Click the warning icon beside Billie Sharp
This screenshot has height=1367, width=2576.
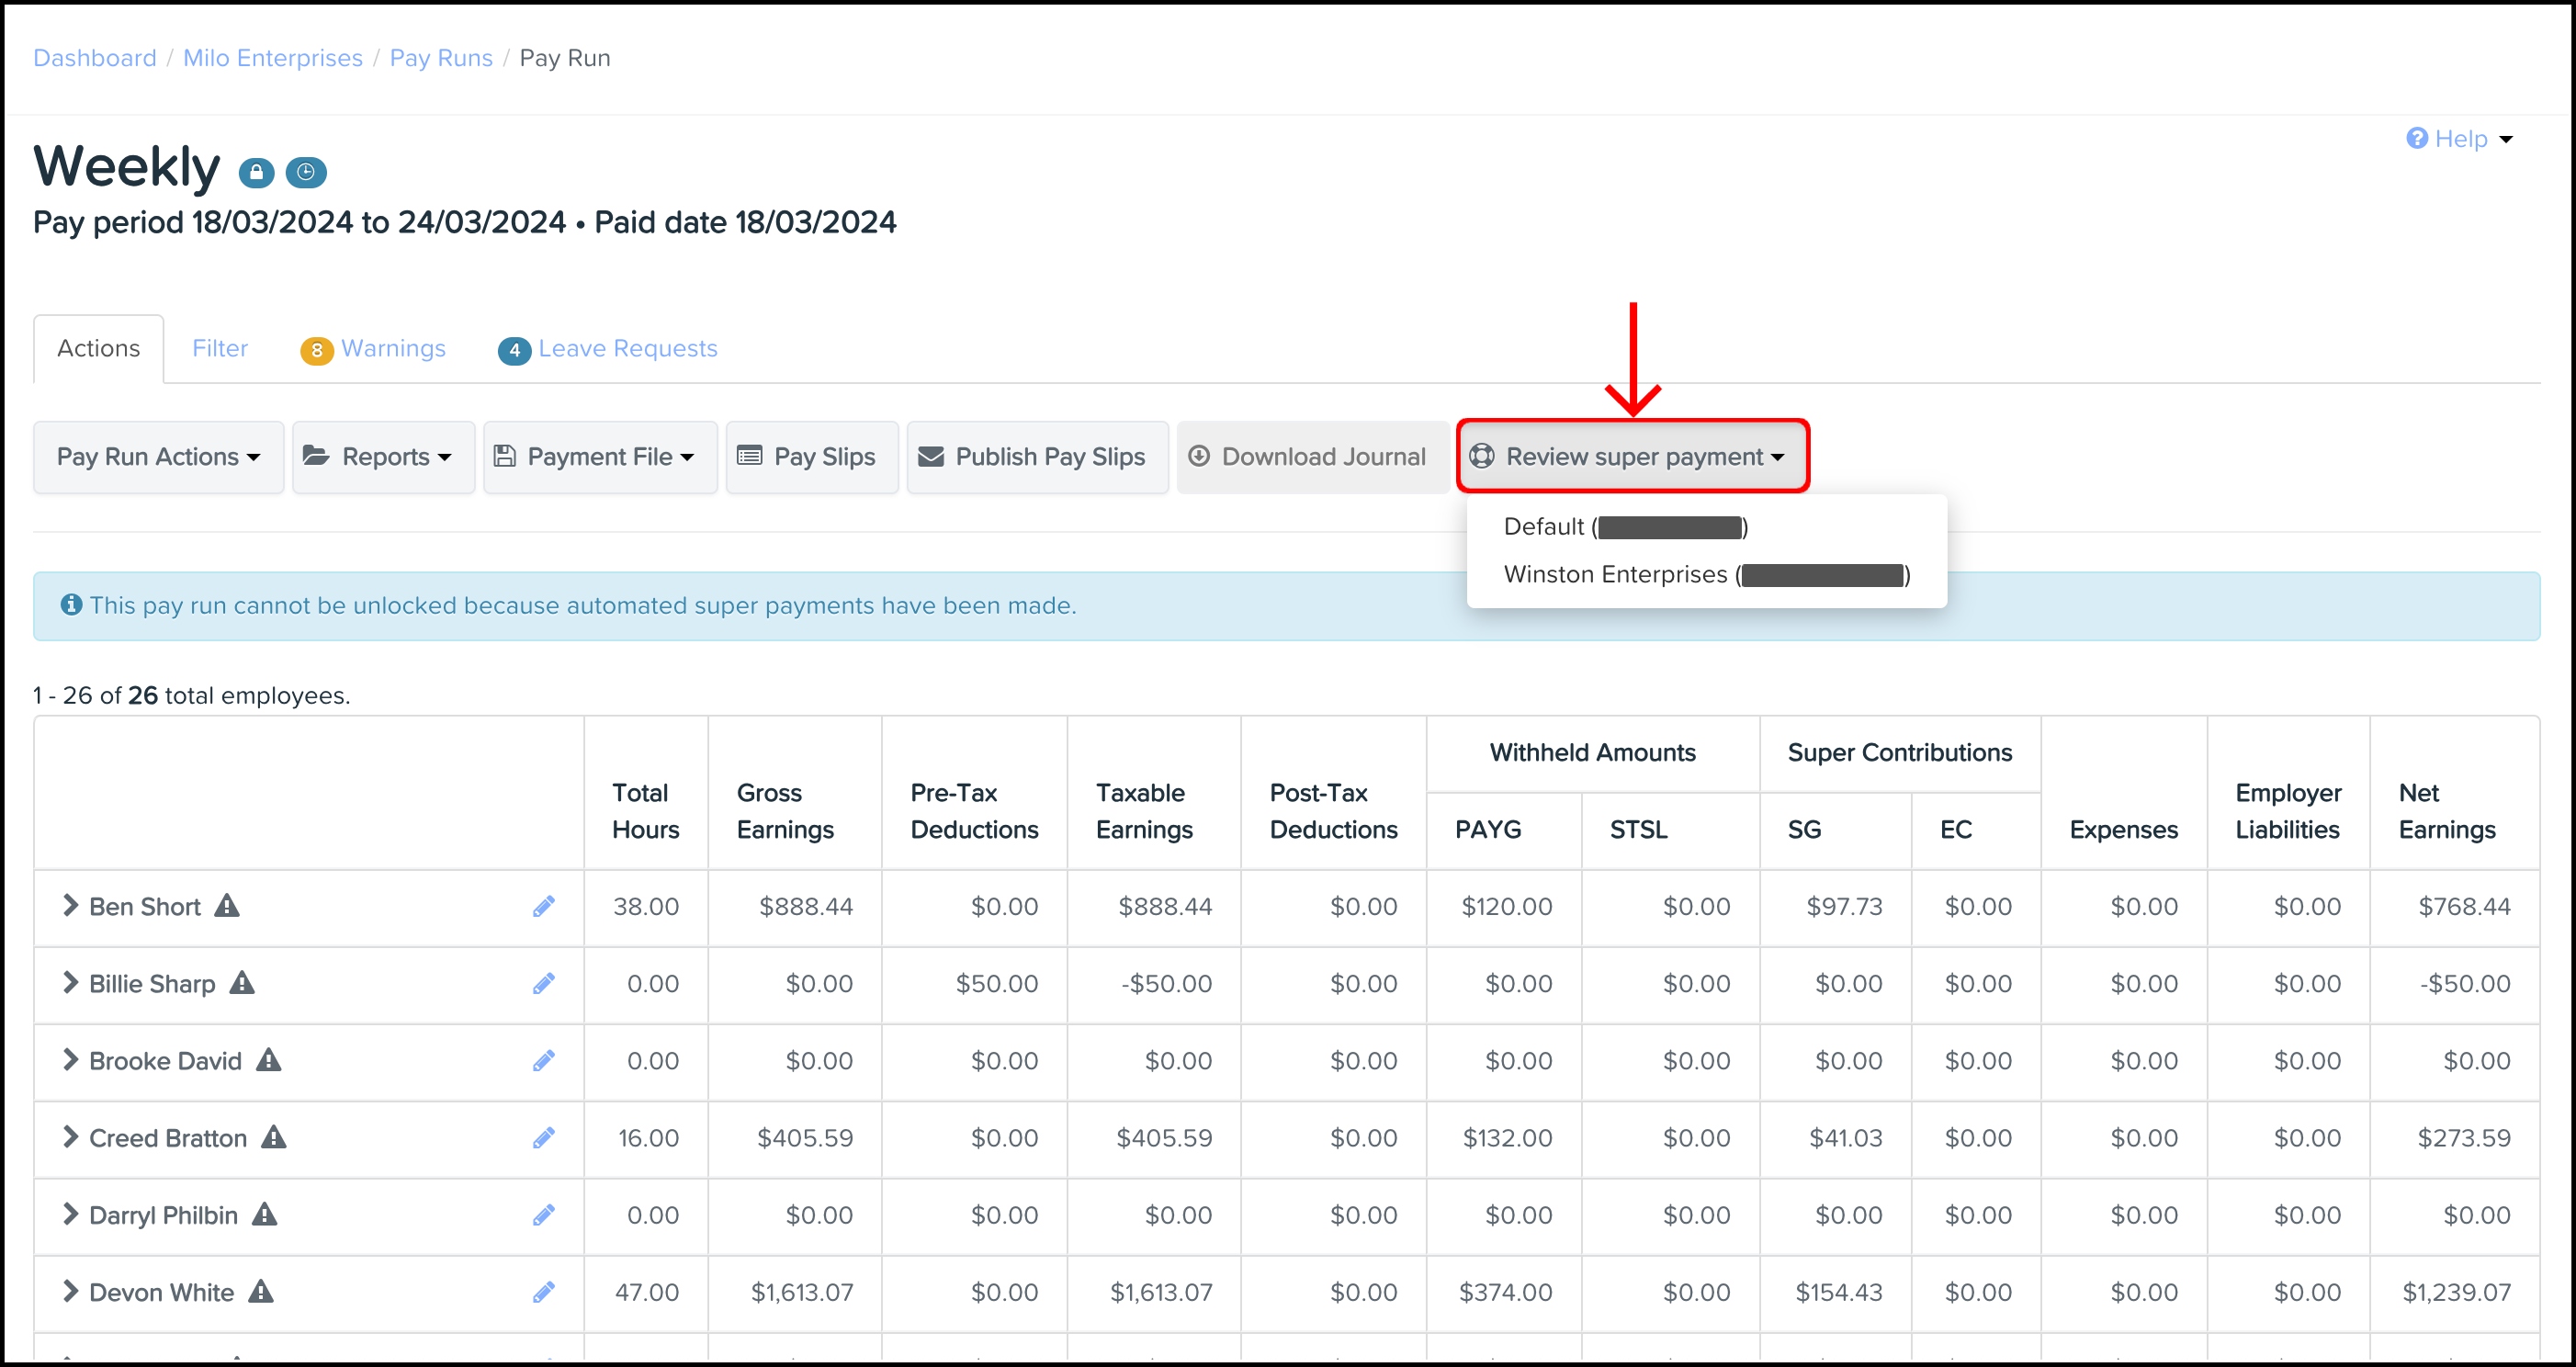244,983
